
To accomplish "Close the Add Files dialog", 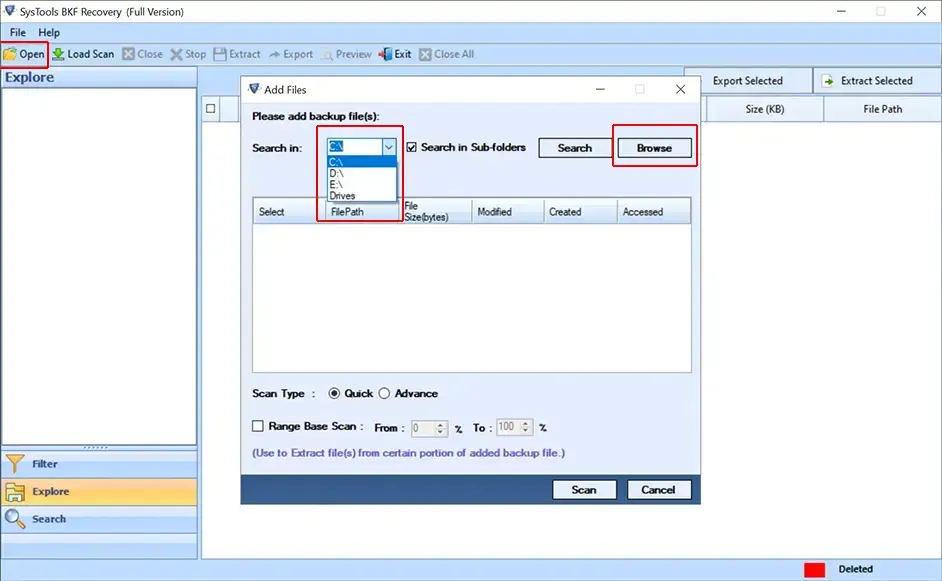I will coord(680,90).
